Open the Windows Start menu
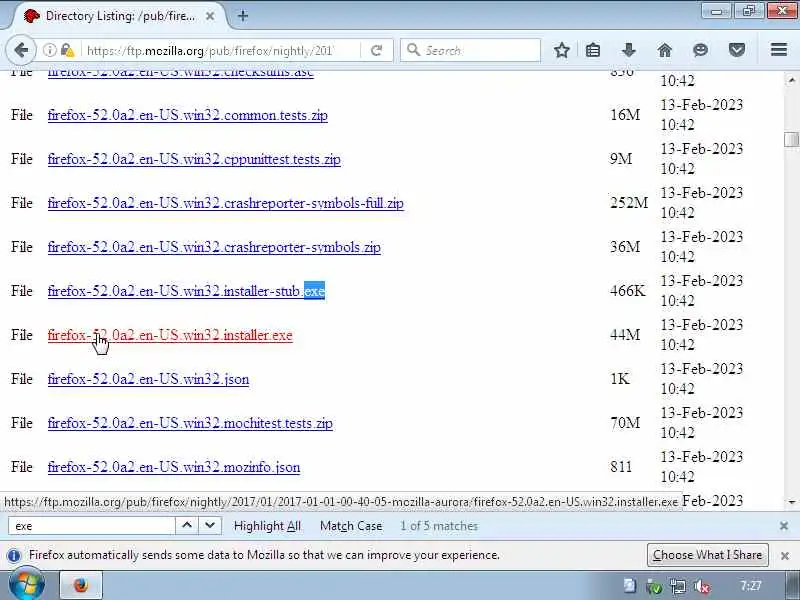Screen dimensions: 800x600 (x=27, y=585)
